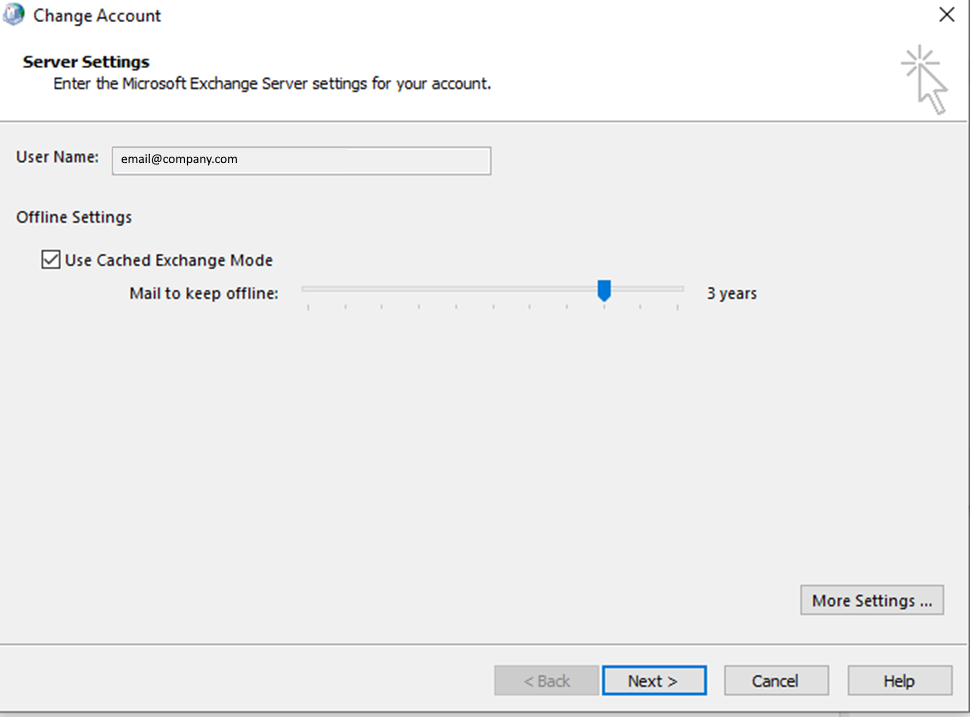The width and height of the screenshot is (970, 717).
Task: Proceed by clicking Next
Action: (x=654, y=680)
